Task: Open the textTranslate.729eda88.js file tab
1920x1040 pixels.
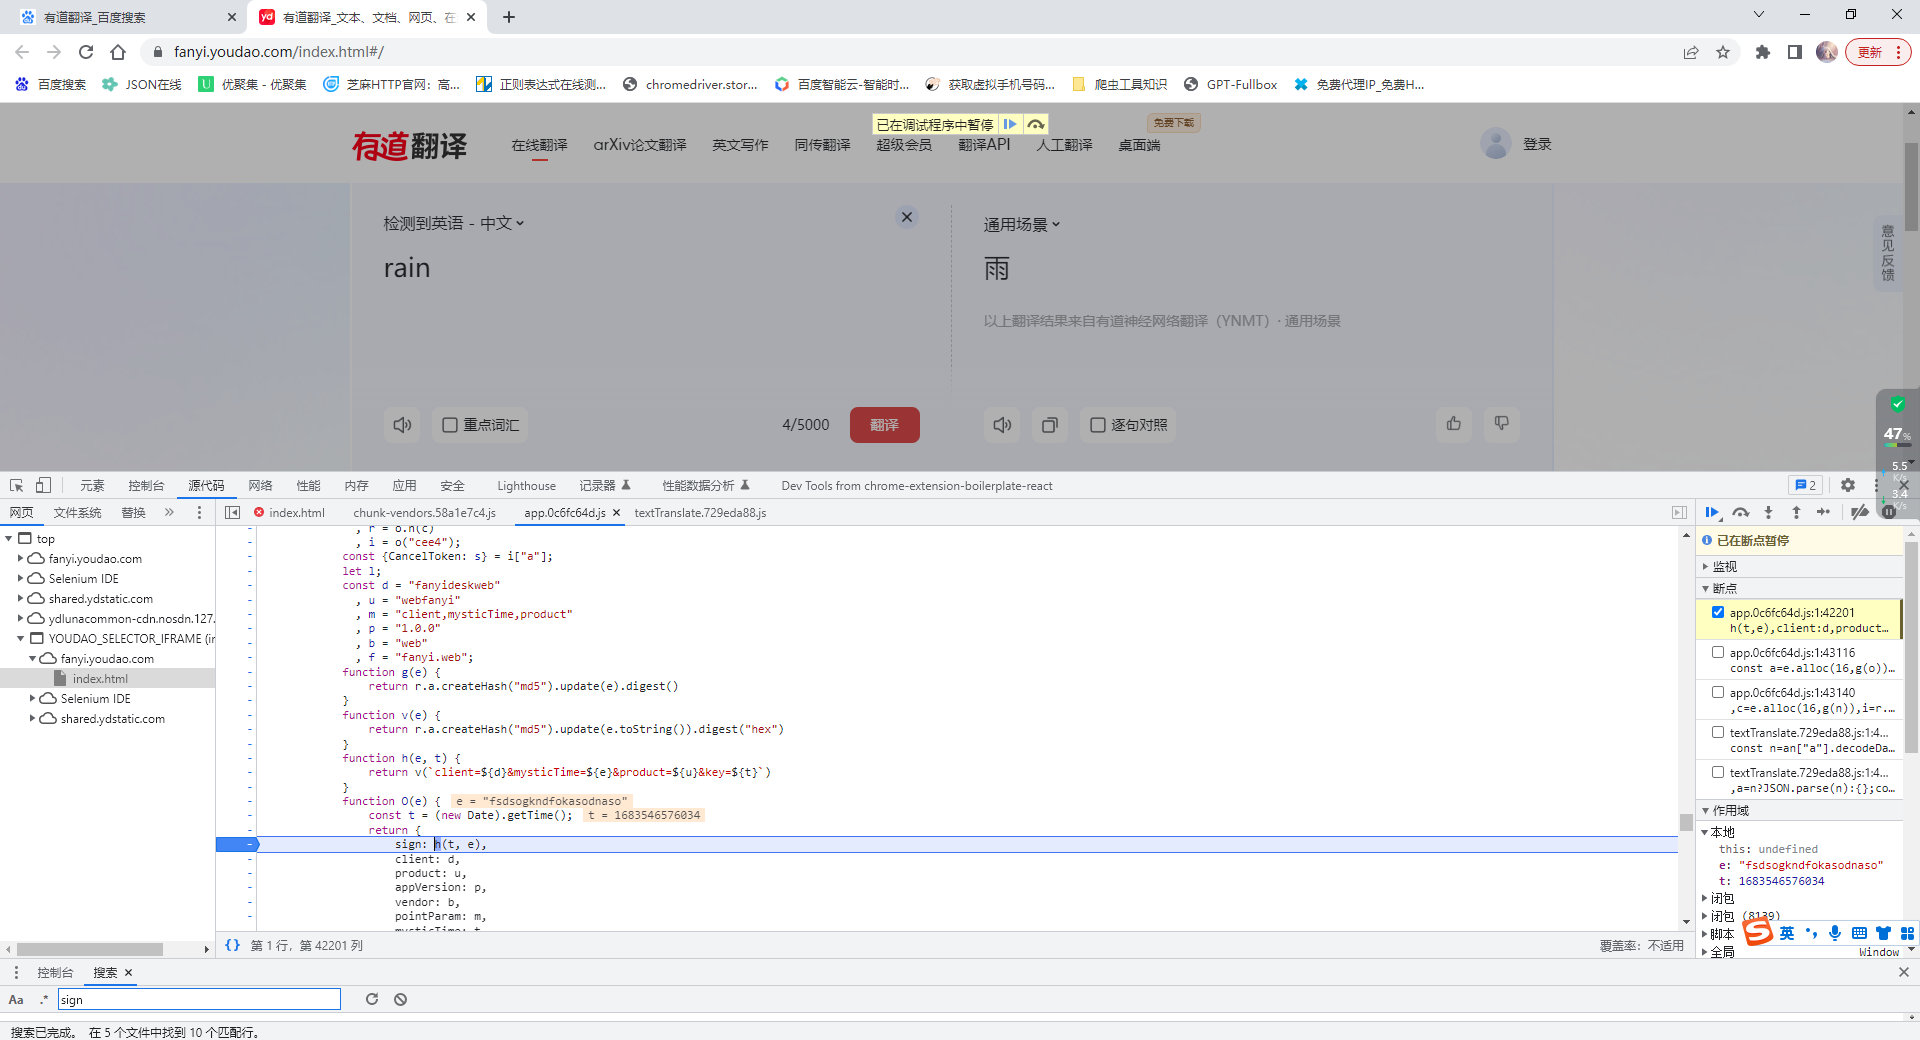Action: click(x=700, y=513)
